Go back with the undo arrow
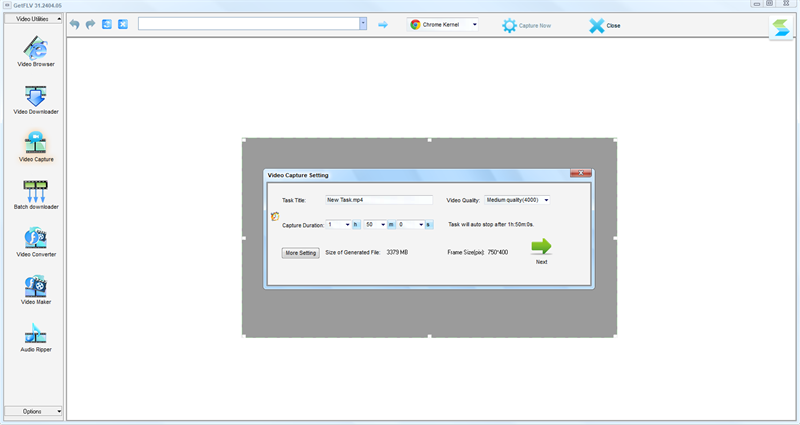 [74, 24]
